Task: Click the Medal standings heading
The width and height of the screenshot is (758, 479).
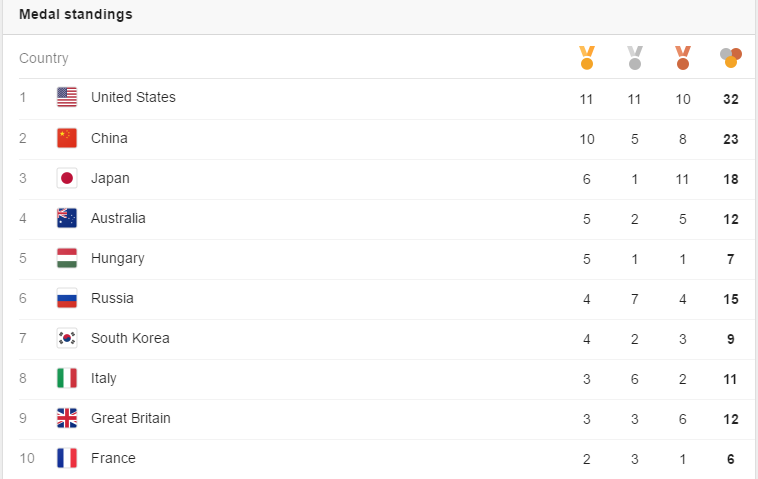Action: coord(76,15)
